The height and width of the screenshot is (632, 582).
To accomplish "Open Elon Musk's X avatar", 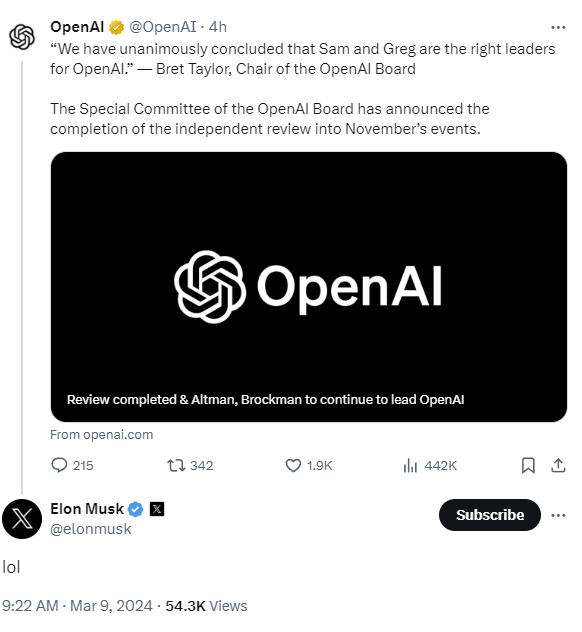I will (x=22, y=519).
